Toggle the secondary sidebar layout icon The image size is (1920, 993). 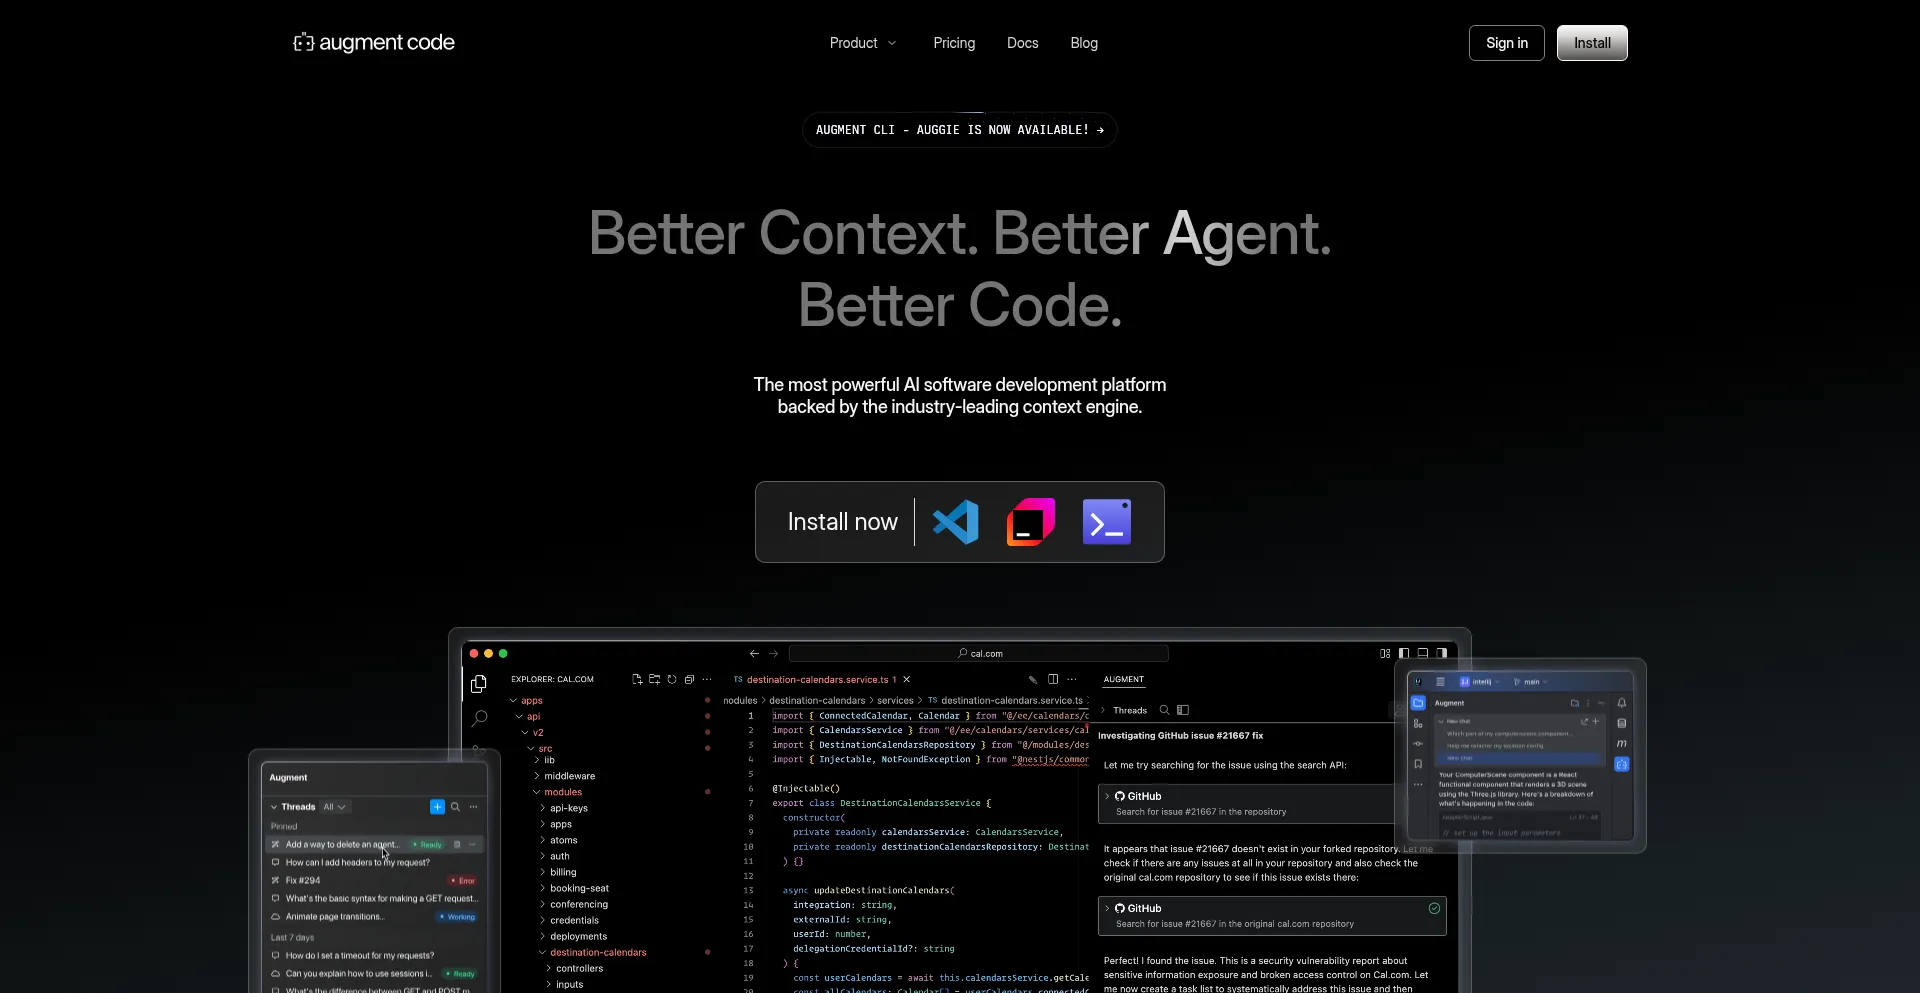tap(1442, 653)
